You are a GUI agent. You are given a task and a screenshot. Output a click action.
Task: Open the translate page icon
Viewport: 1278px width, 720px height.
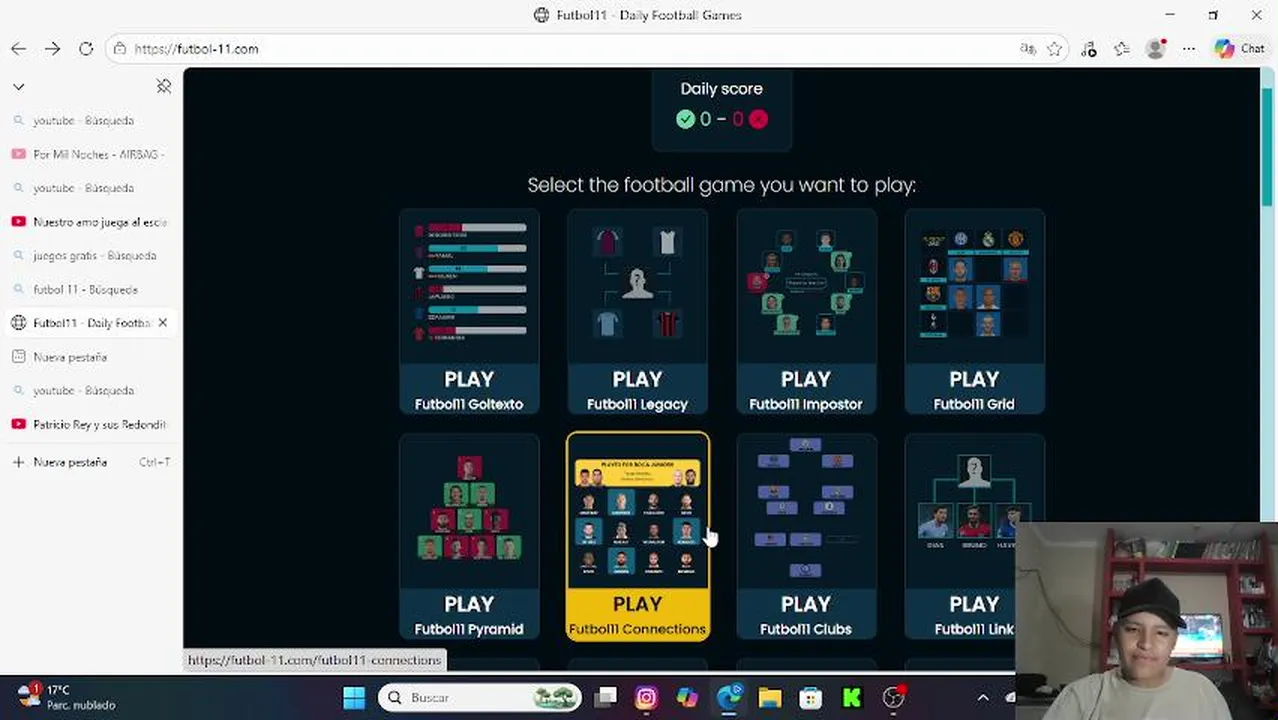coord(1027,49)
